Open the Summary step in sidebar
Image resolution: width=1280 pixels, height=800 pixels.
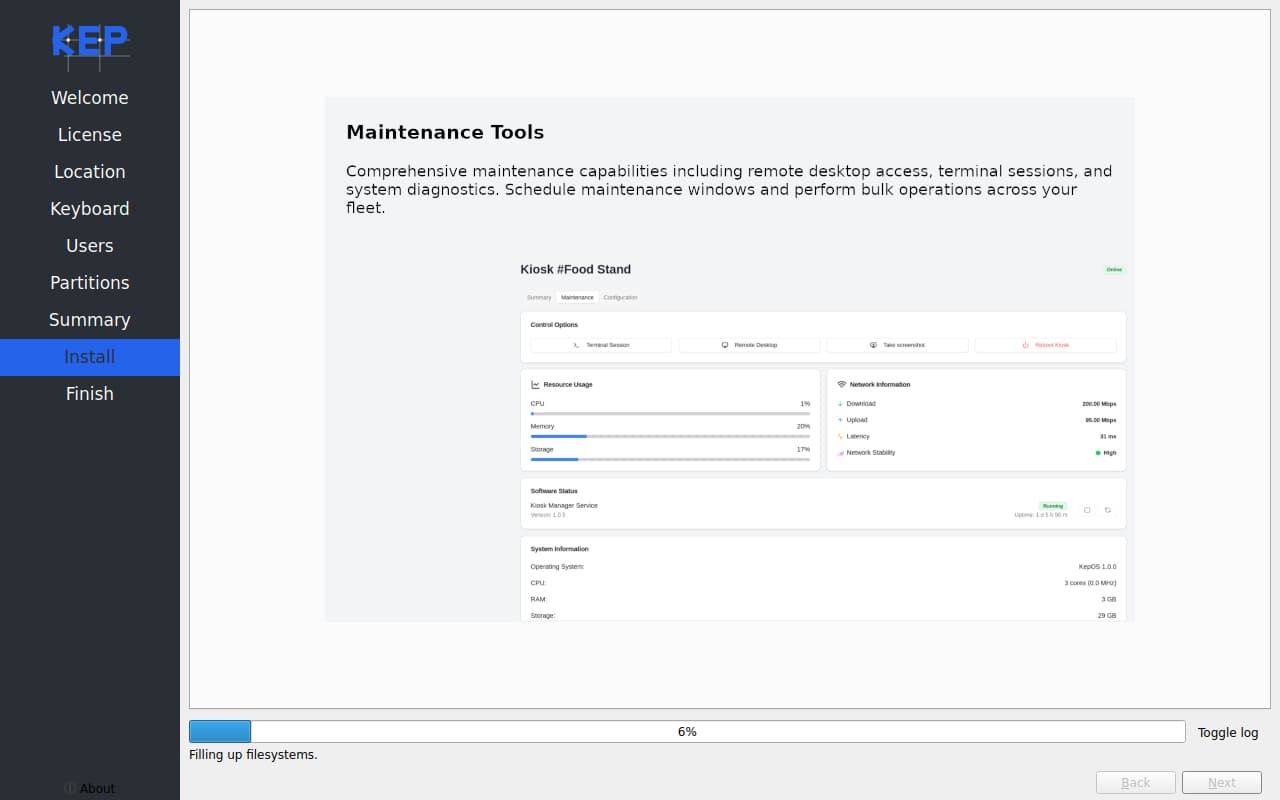[90, 320]
